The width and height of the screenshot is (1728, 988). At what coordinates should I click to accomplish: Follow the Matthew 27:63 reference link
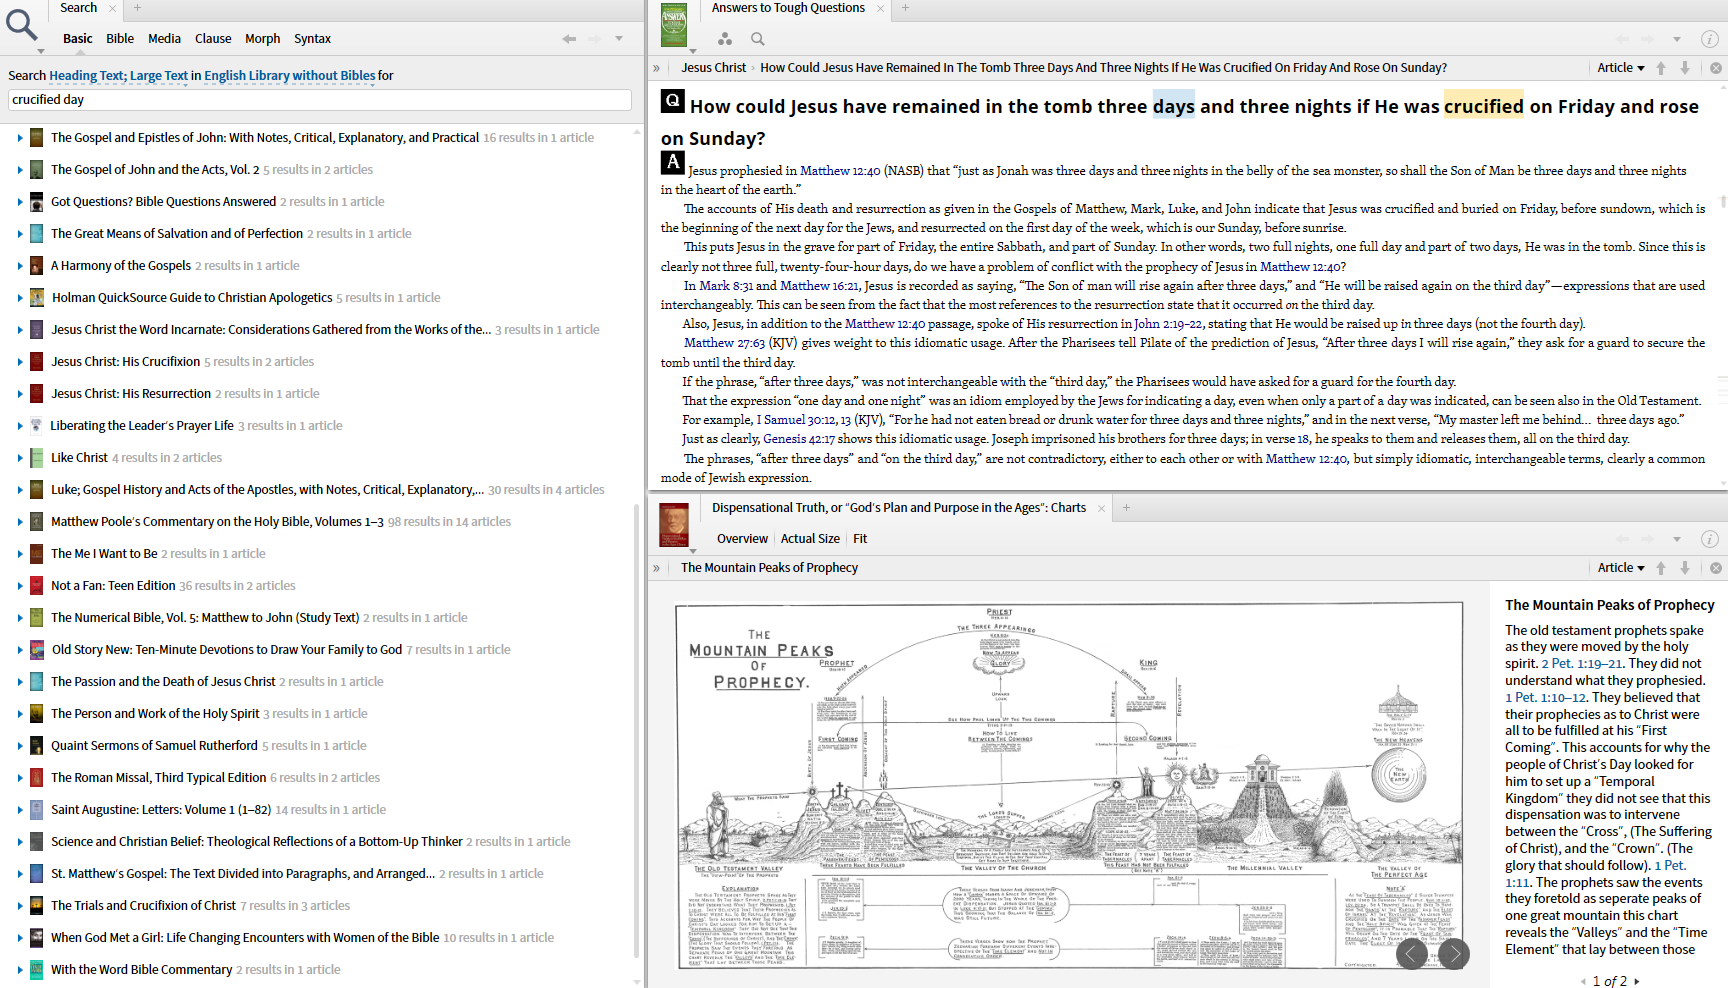[x=724, y=343]
